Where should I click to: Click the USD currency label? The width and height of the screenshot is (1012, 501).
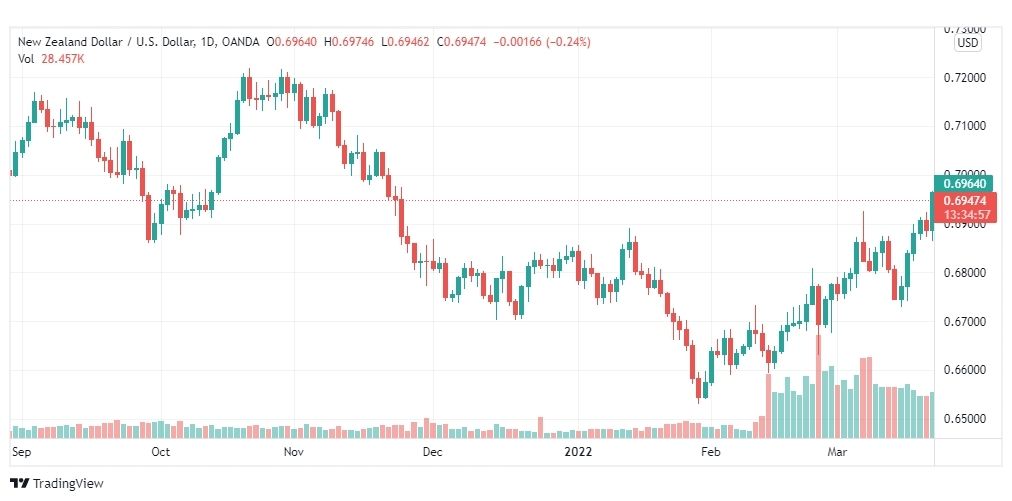coord(967,43)
